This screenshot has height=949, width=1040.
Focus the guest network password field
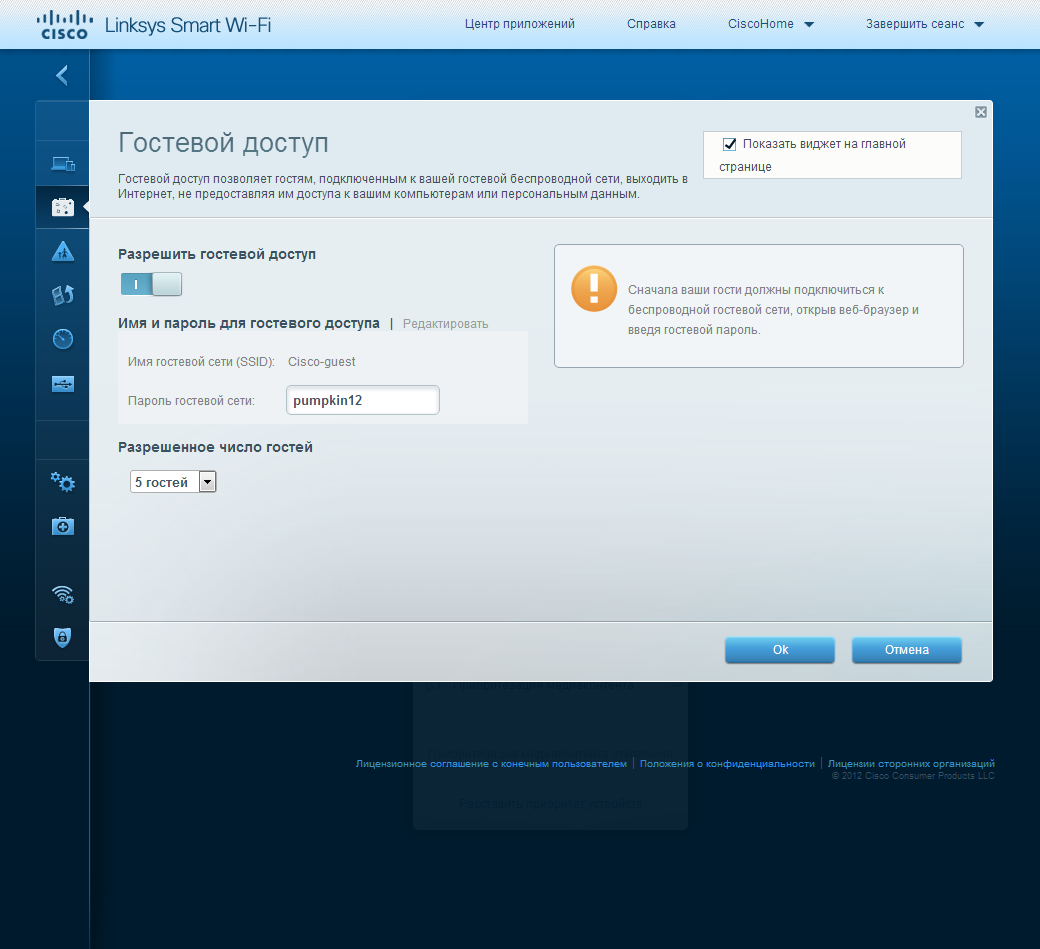point(363,401)
